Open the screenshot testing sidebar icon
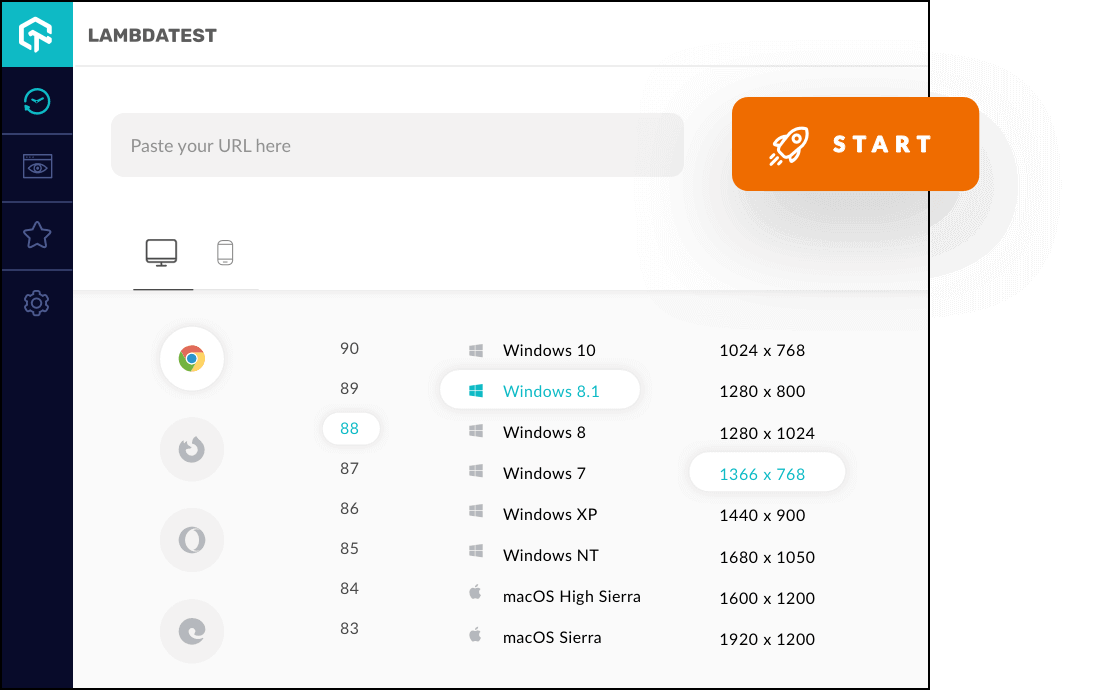The image size is (1109, 690). [37, 167]
